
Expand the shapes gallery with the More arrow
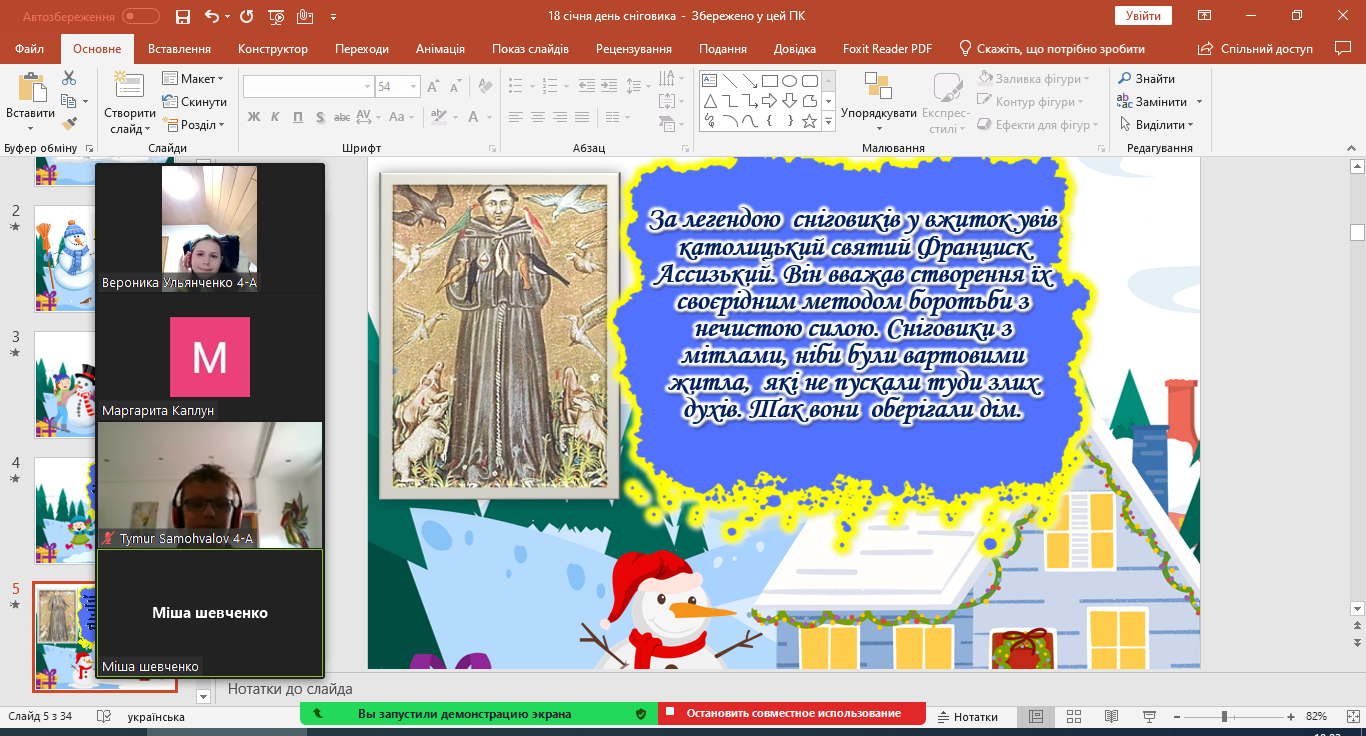tap(828, 122)
